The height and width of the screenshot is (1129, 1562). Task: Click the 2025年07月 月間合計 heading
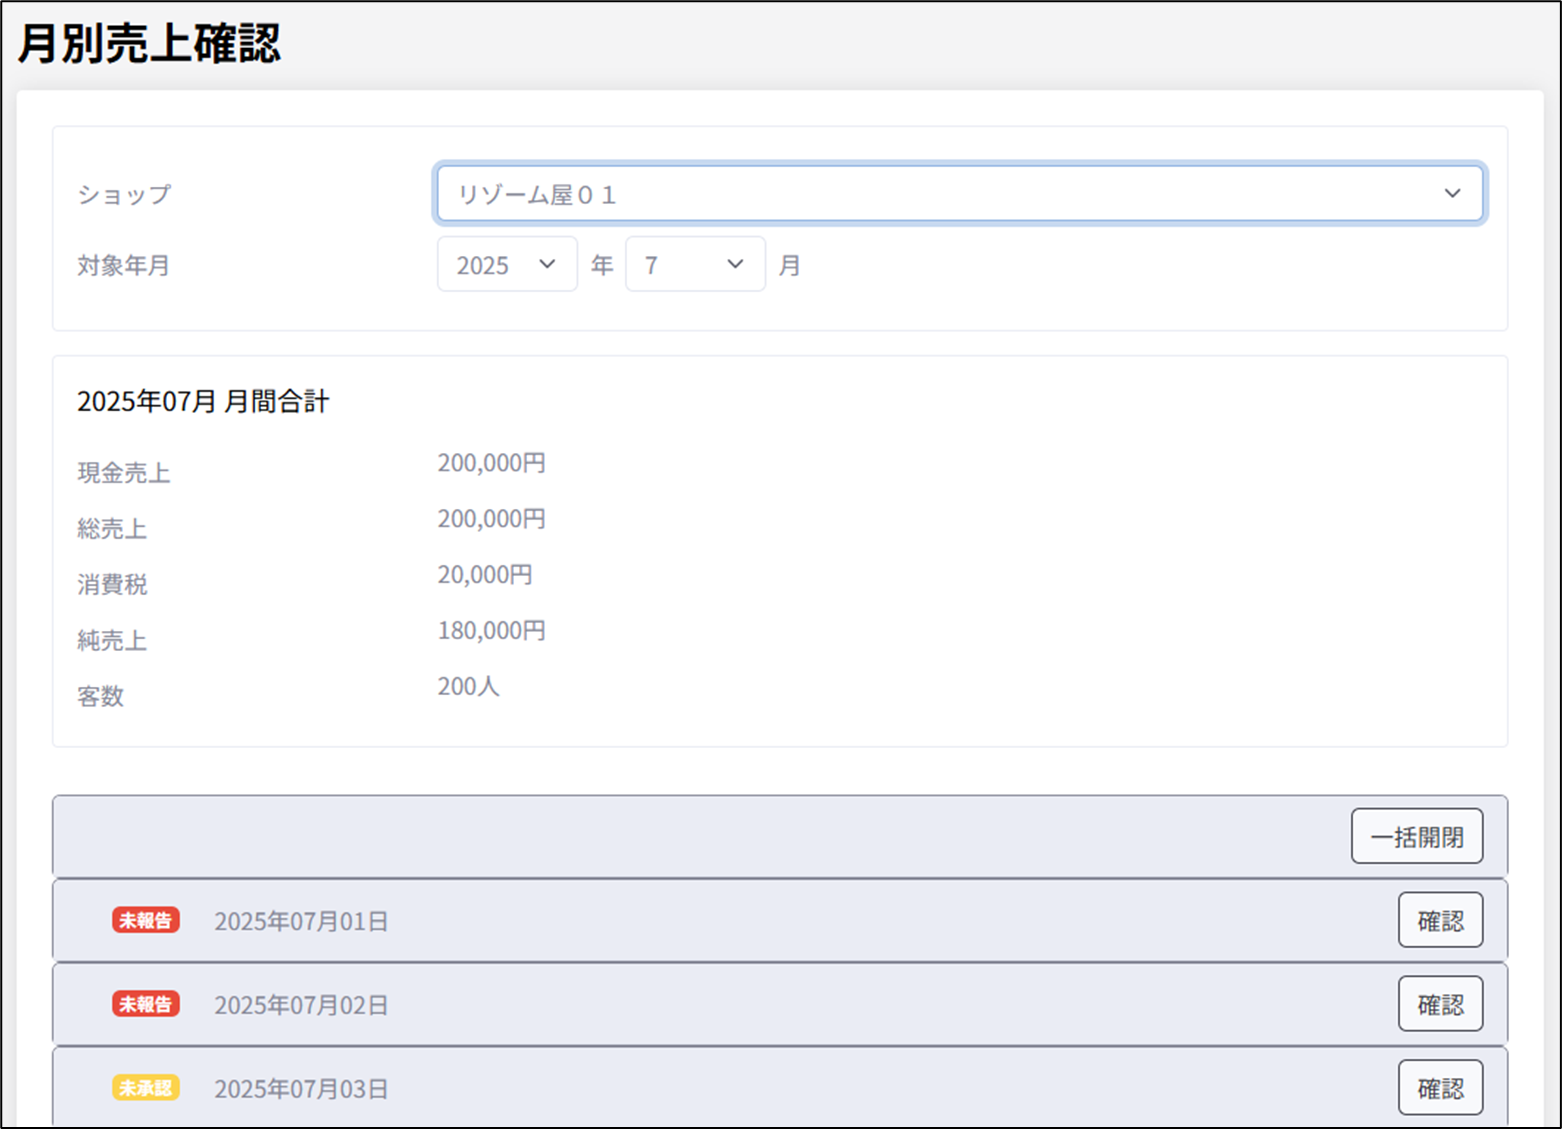[203, 402]
